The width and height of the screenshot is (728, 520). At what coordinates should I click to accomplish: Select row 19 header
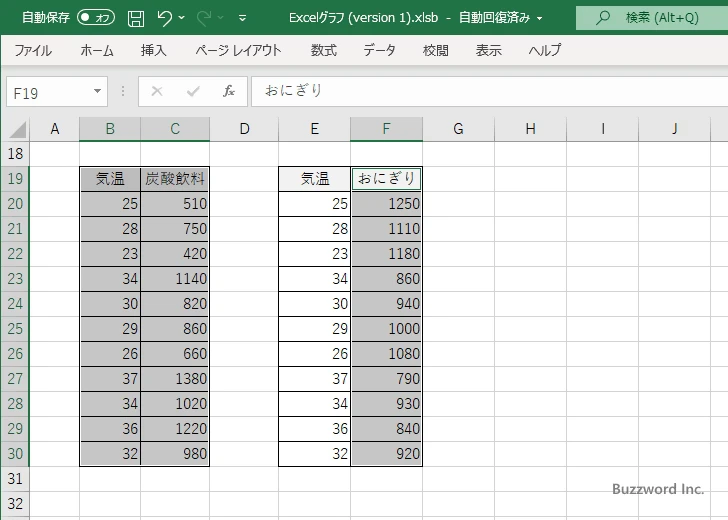15,179
